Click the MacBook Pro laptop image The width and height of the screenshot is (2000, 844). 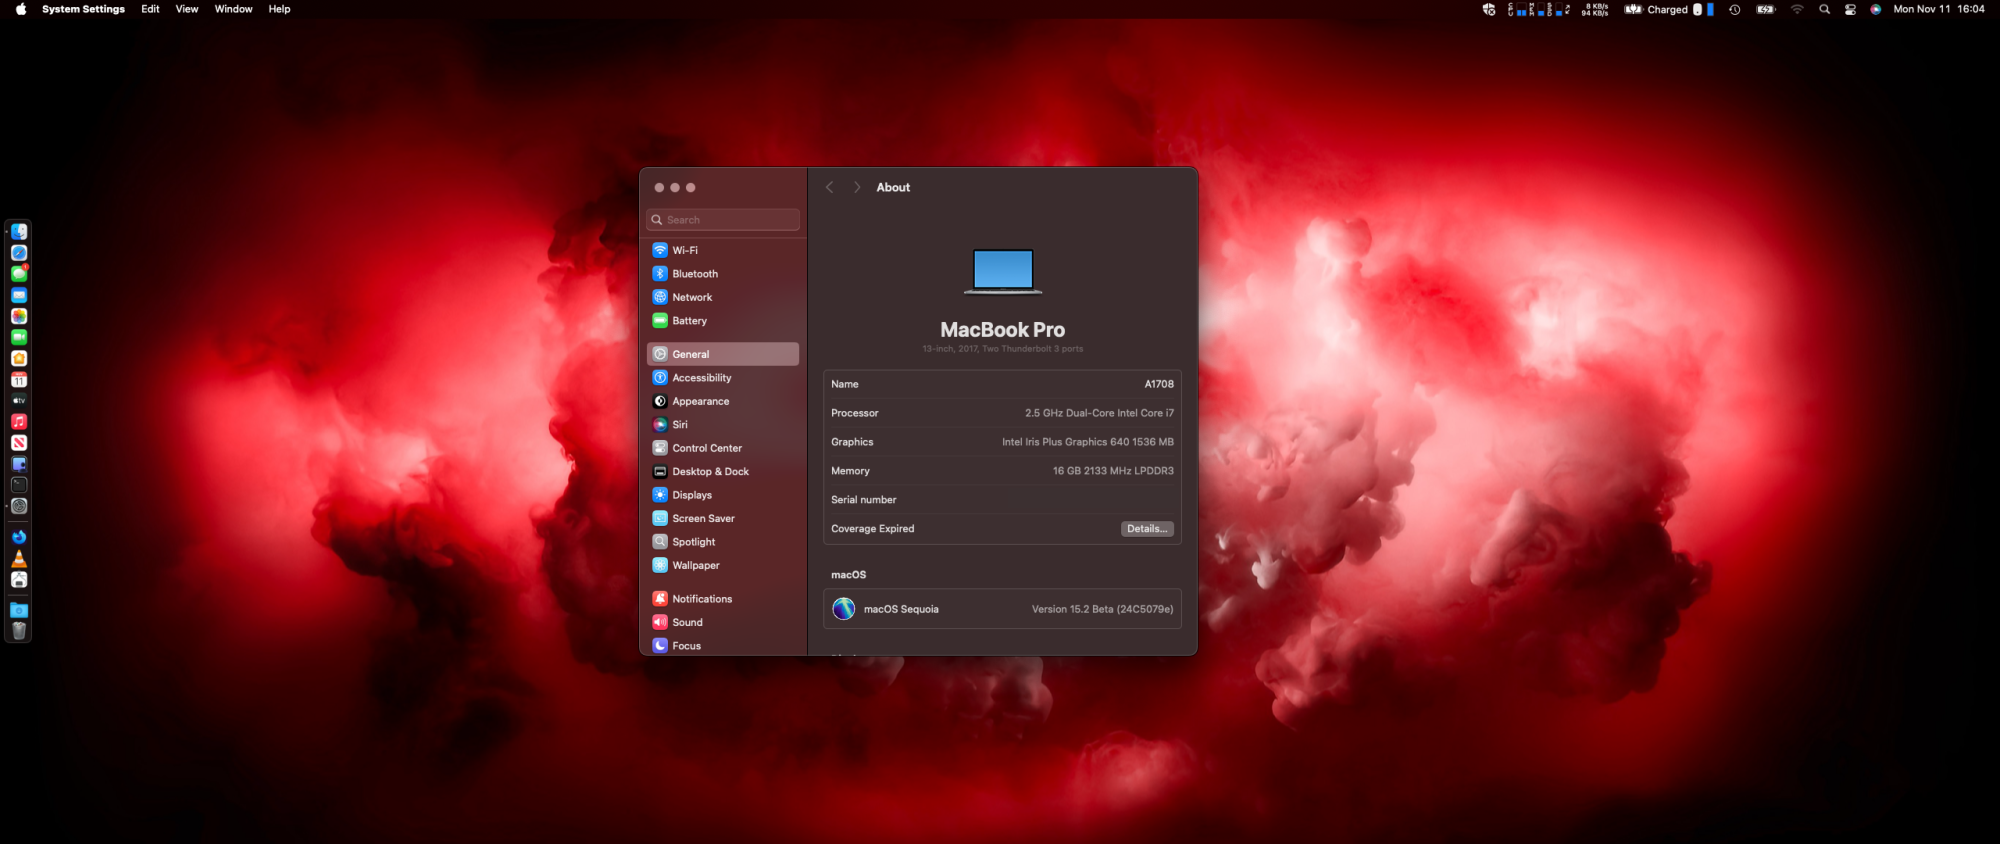1003,272
